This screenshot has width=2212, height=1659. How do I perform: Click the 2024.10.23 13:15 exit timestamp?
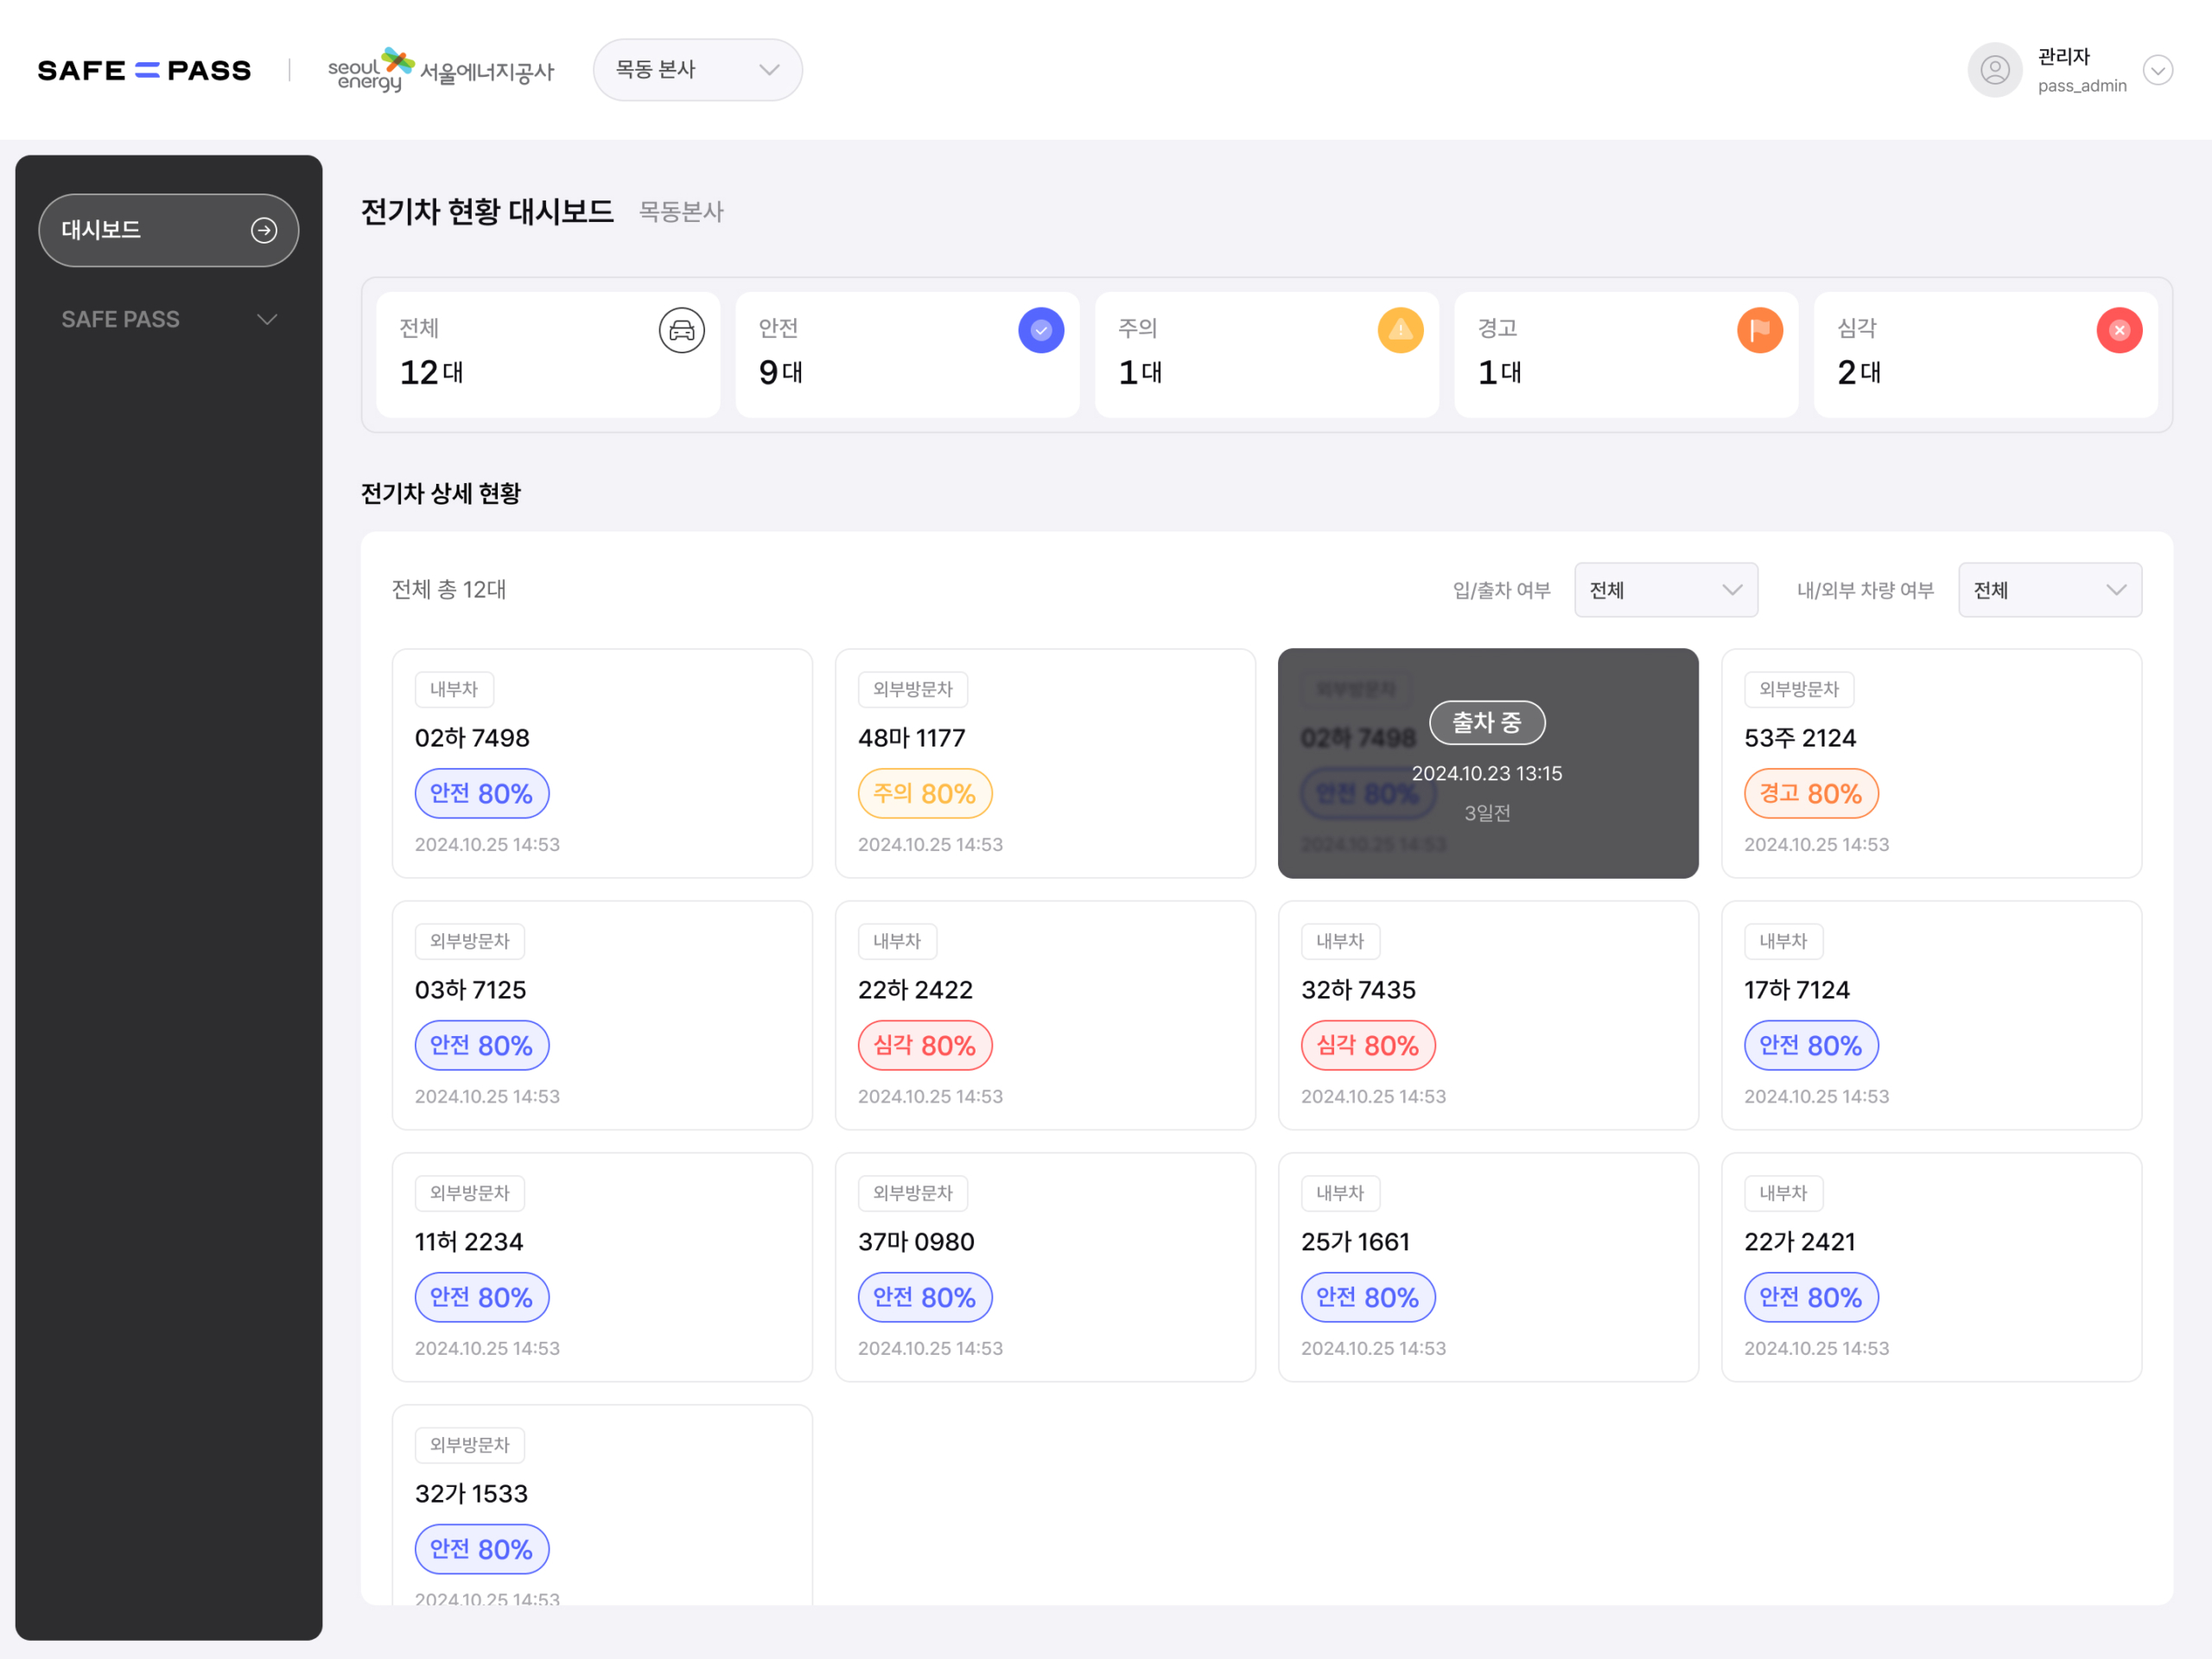point(1487,773)
